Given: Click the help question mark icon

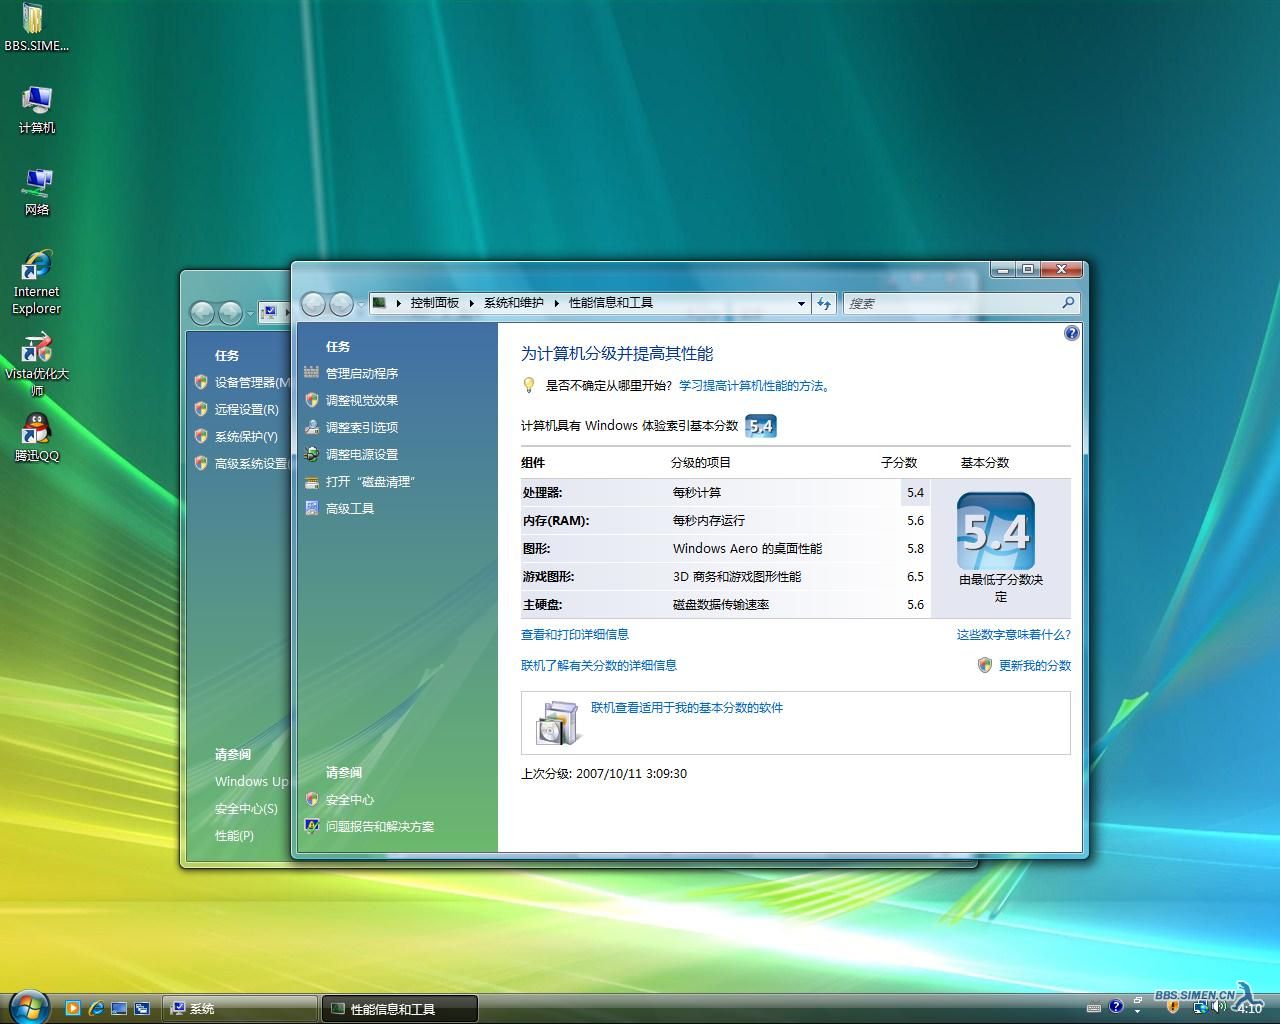Looking at the screenshot, I should coord(1071,333).
